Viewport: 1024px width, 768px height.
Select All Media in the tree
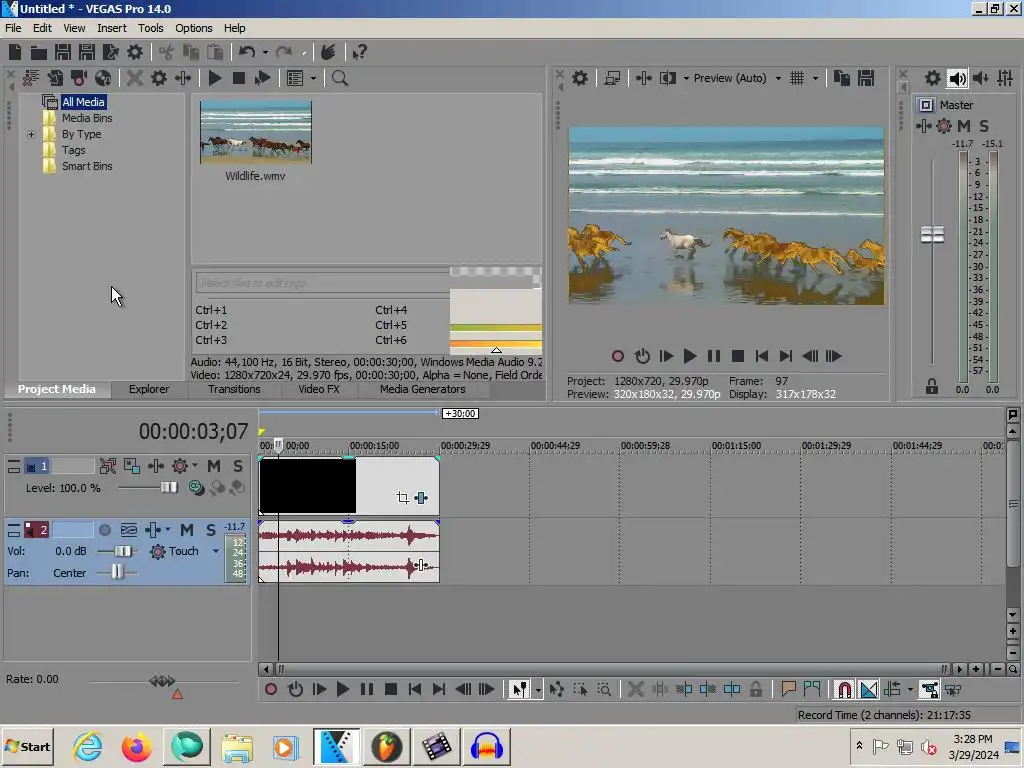(83, 102)
